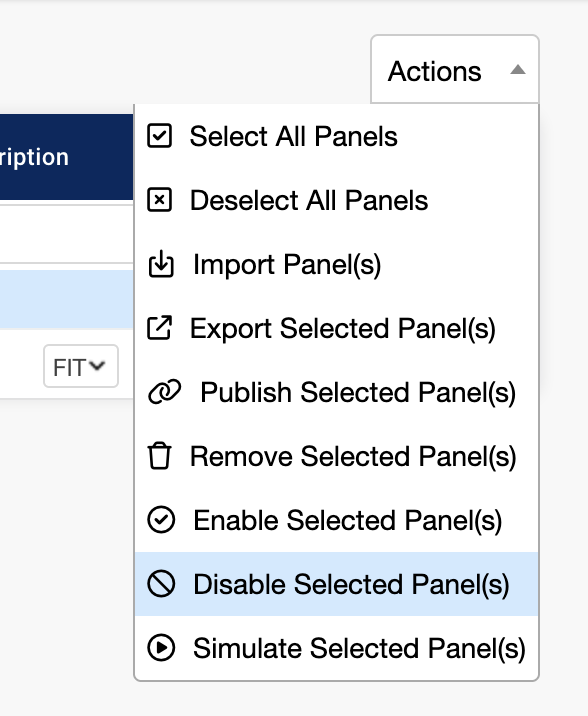The height and width of the screenshot is (716, 588).
Task: Click the highlighted light-blue table row
Action: [67, 299]
